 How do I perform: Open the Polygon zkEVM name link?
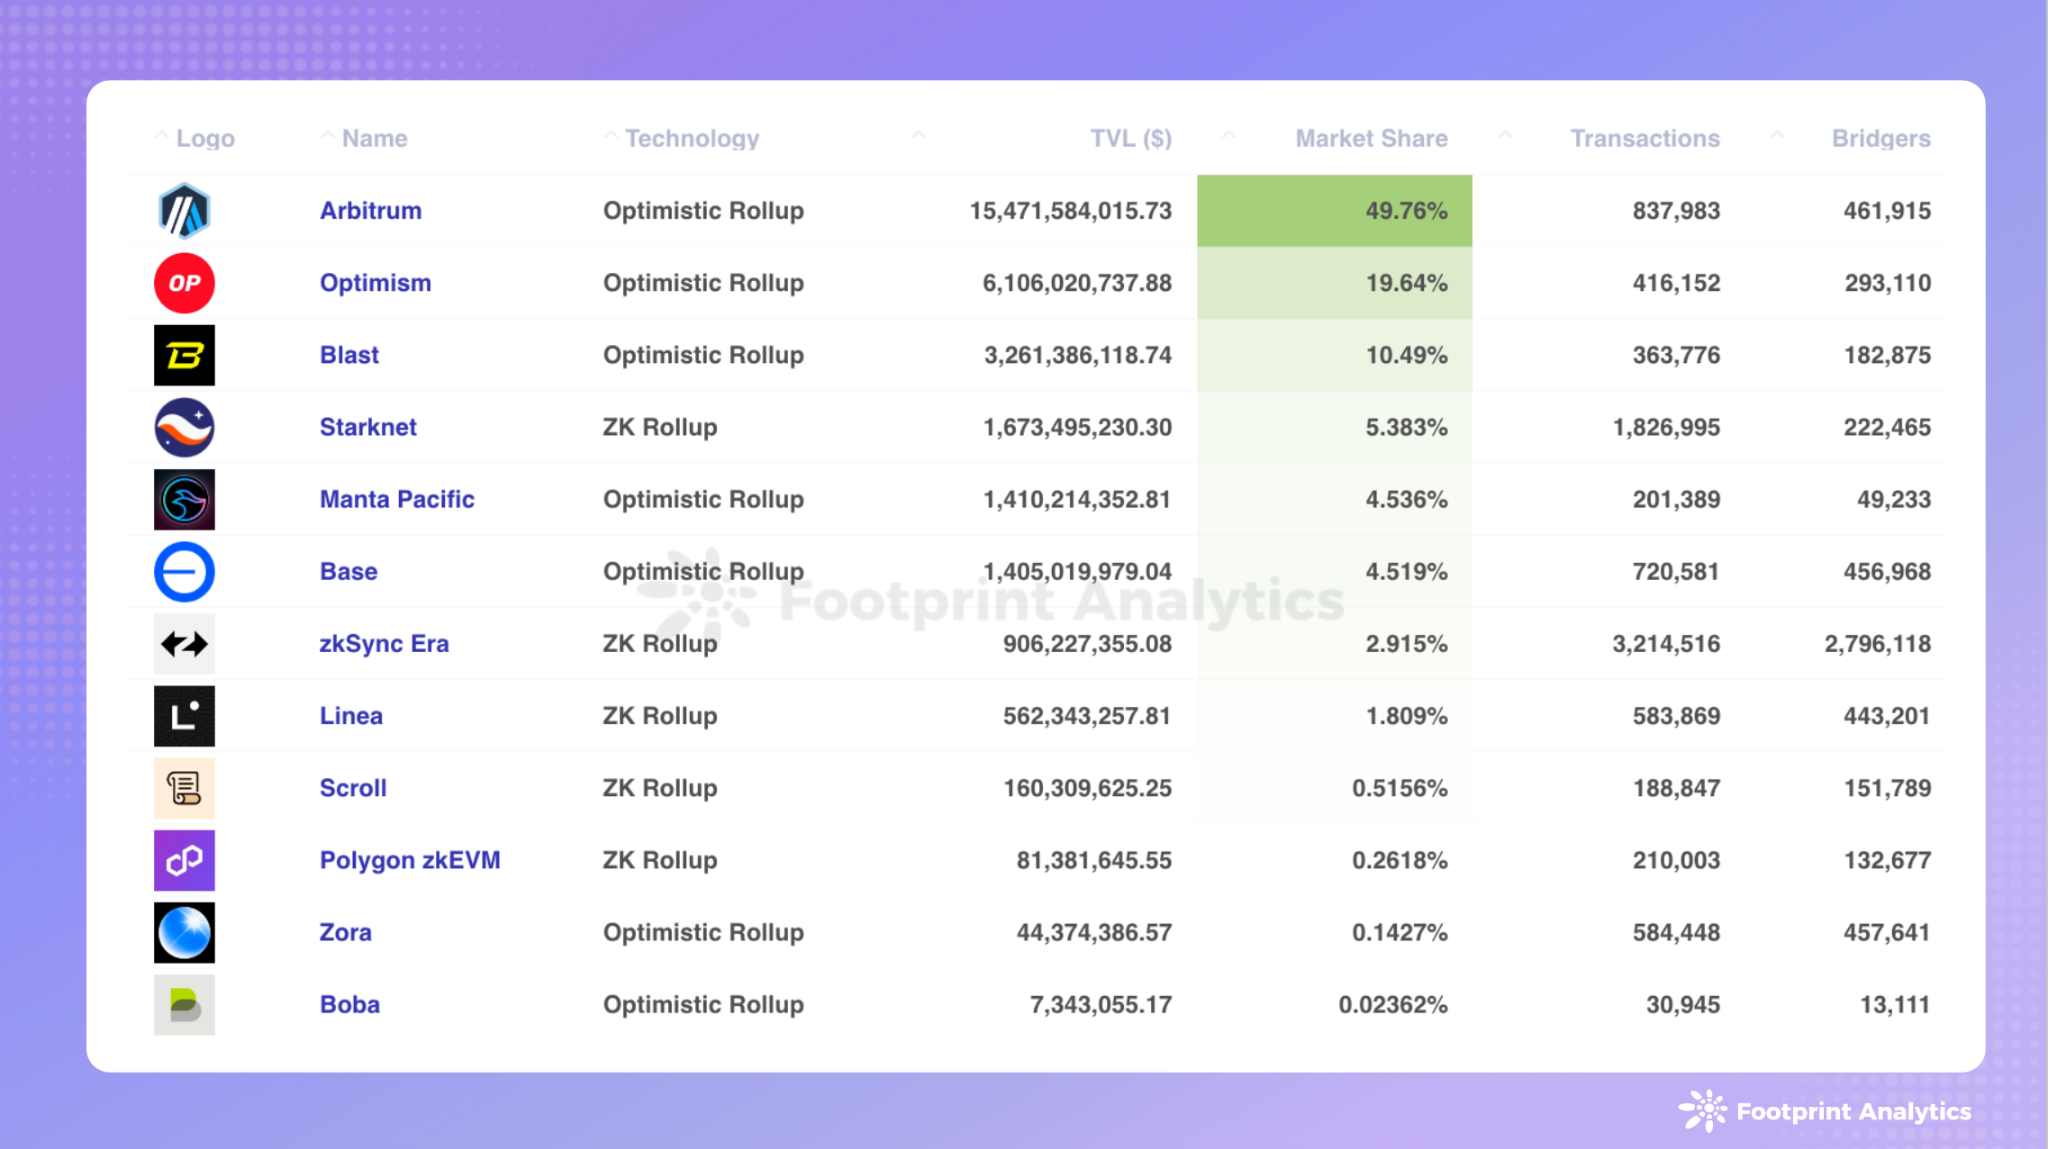(x=409, y=860)
